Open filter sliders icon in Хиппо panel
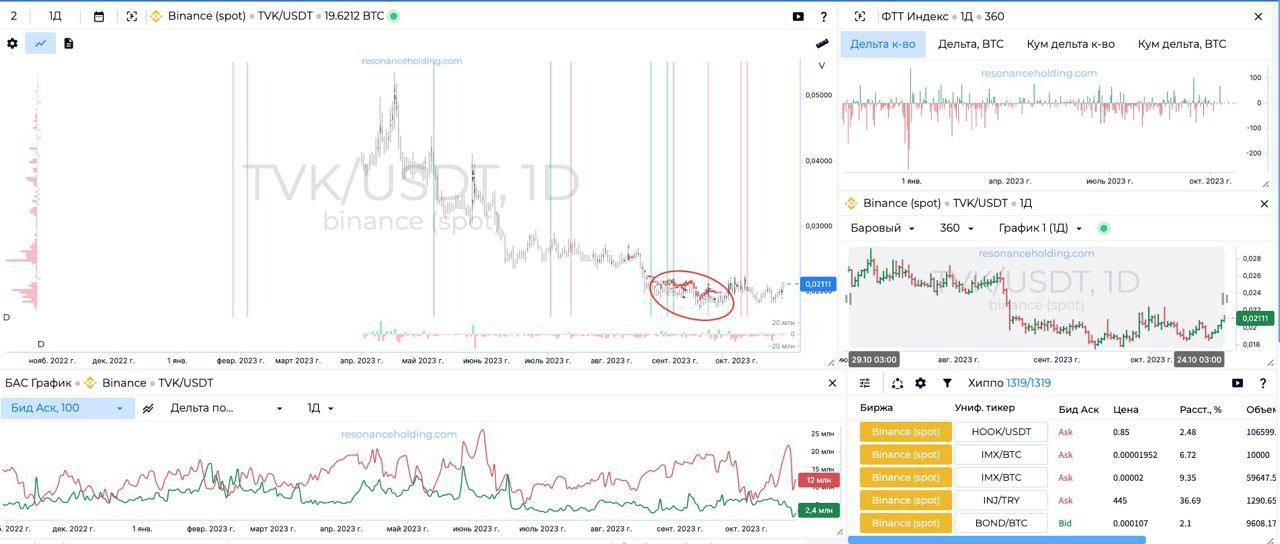The height and width of the screenshot is (544, 1280). click(865, 383)
